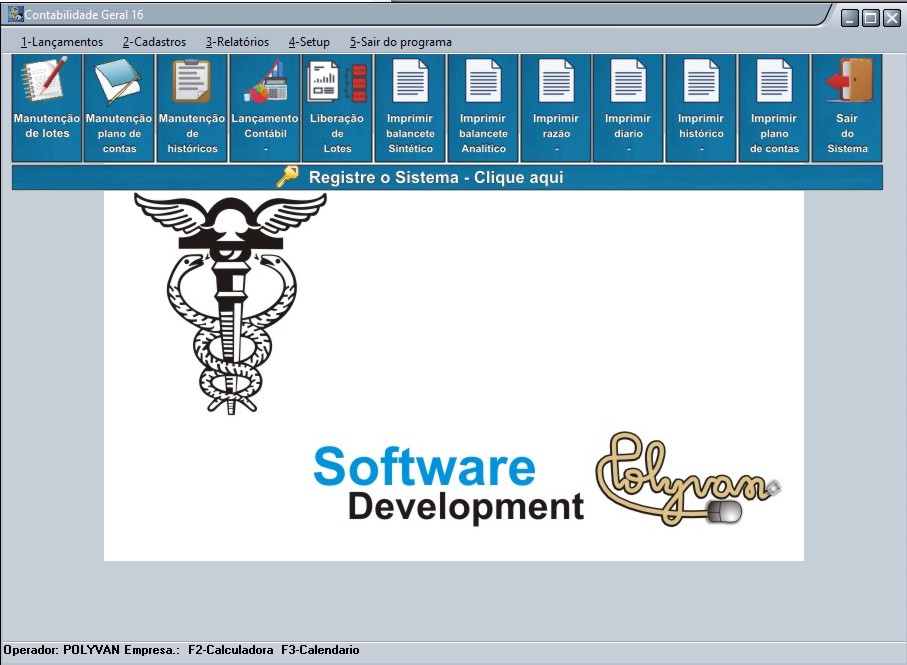
Task: Print the plano de contas
Action: pyautogui.click(x=774, y=108)
